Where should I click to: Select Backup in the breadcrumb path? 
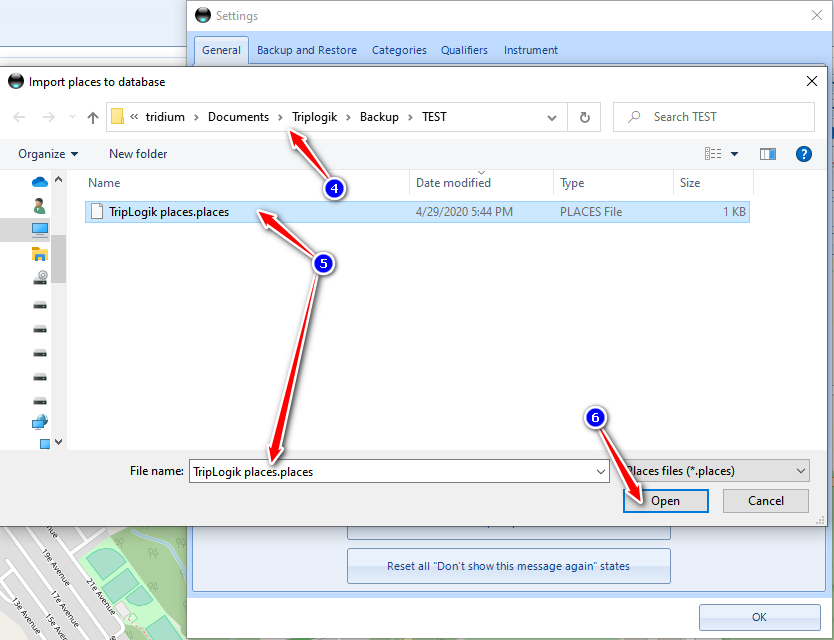[x=379, y=117]
